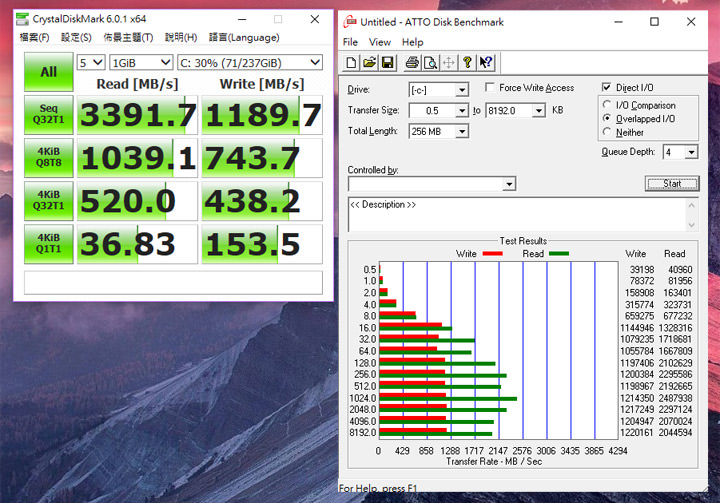Click the Save floppy disk icon
The image size is (720, 503).
(x=387, y=63)
